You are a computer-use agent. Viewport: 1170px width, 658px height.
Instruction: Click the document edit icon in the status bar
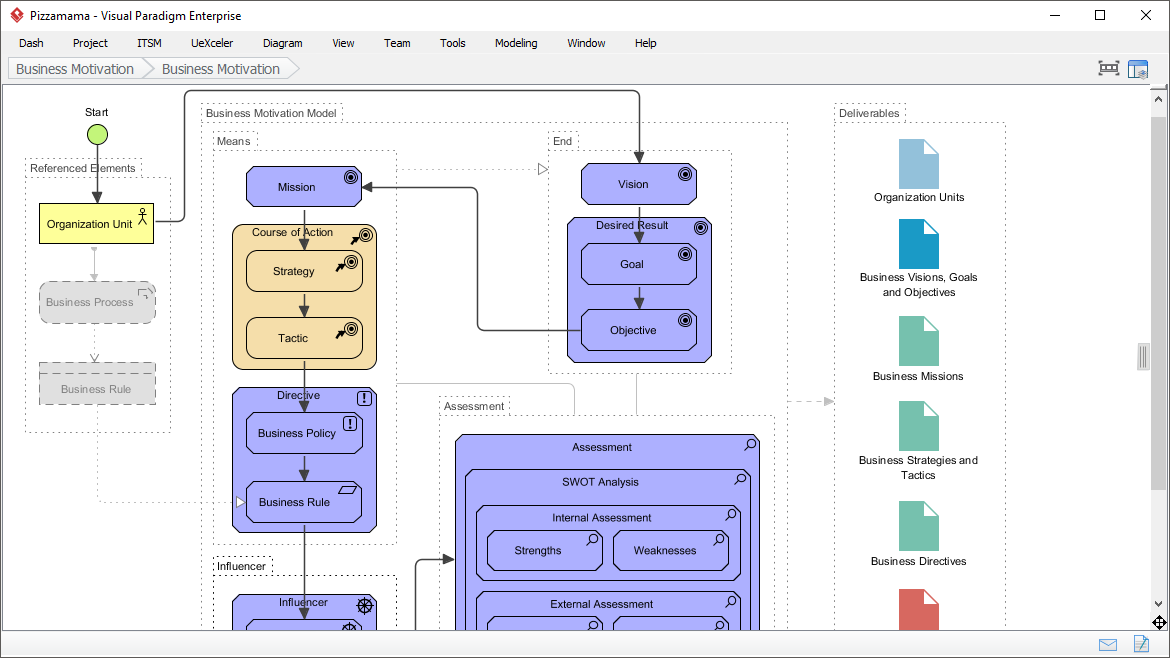(x=1142, y=644)
